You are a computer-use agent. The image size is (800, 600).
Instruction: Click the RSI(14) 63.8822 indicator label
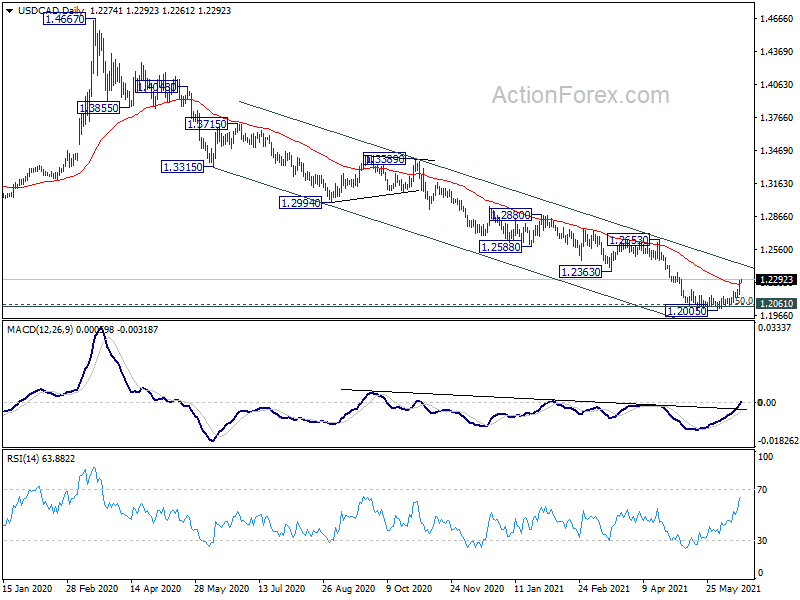click(x=41, y=459)
